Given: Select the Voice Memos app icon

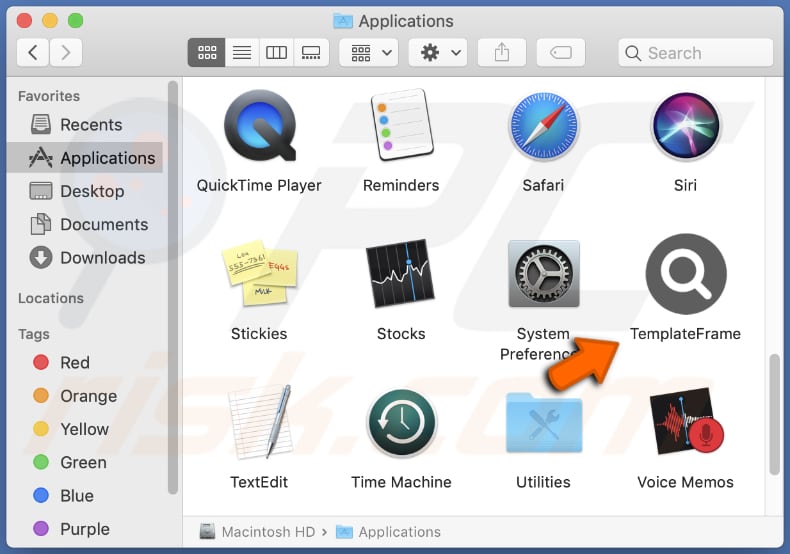Looking at the screenshot, I should (686, 422).
